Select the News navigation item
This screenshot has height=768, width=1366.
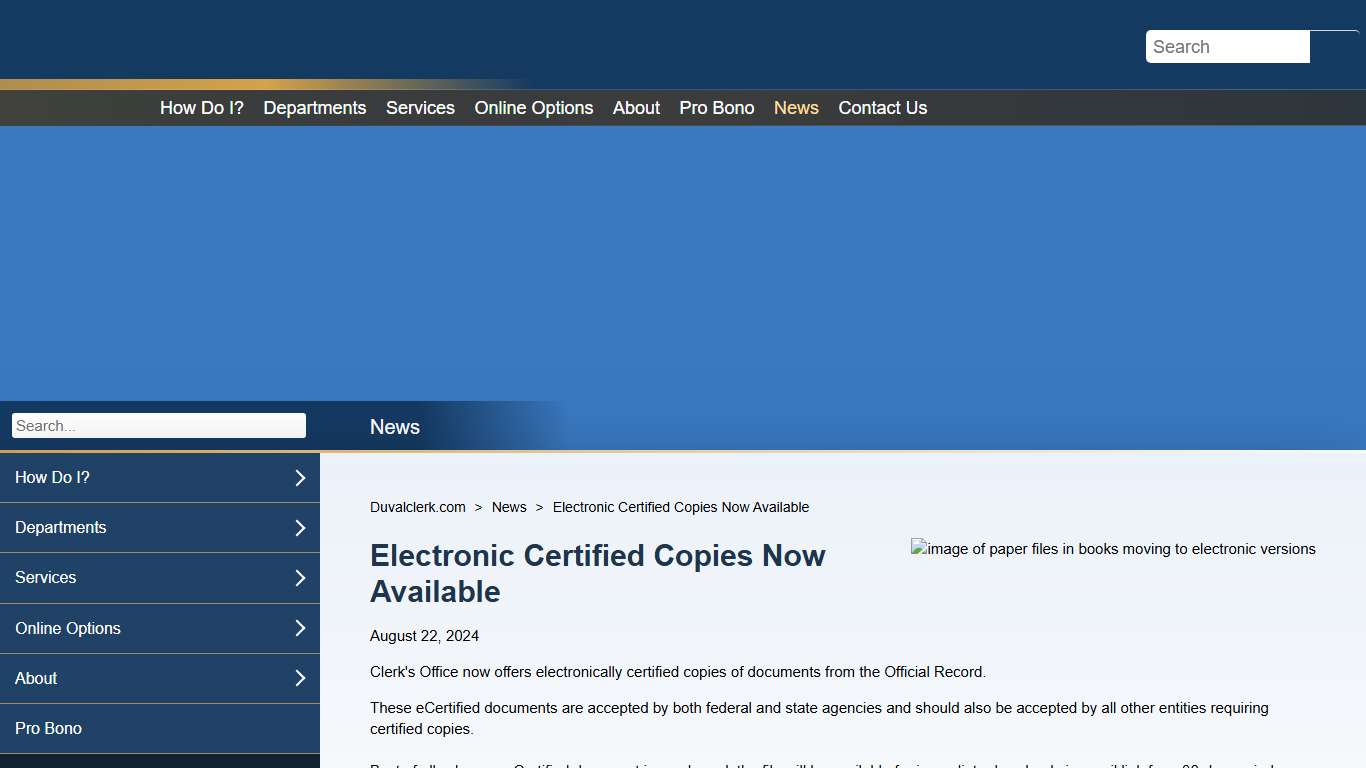pos(796,107)
